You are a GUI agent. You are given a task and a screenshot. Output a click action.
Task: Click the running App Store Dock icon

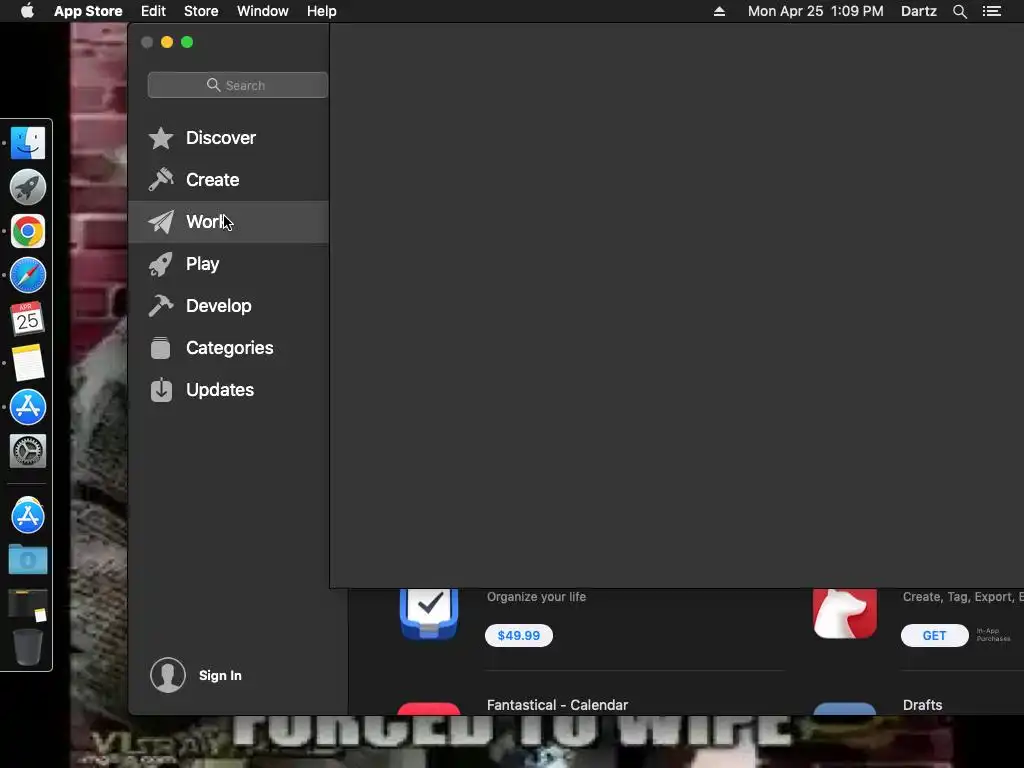coord(27,407)
